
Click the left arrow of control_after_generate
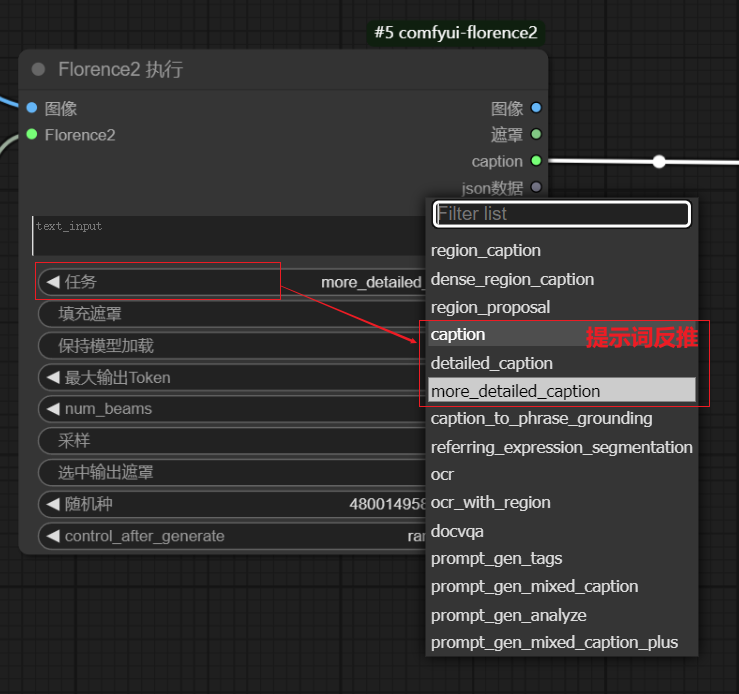(x=53, y=536)
